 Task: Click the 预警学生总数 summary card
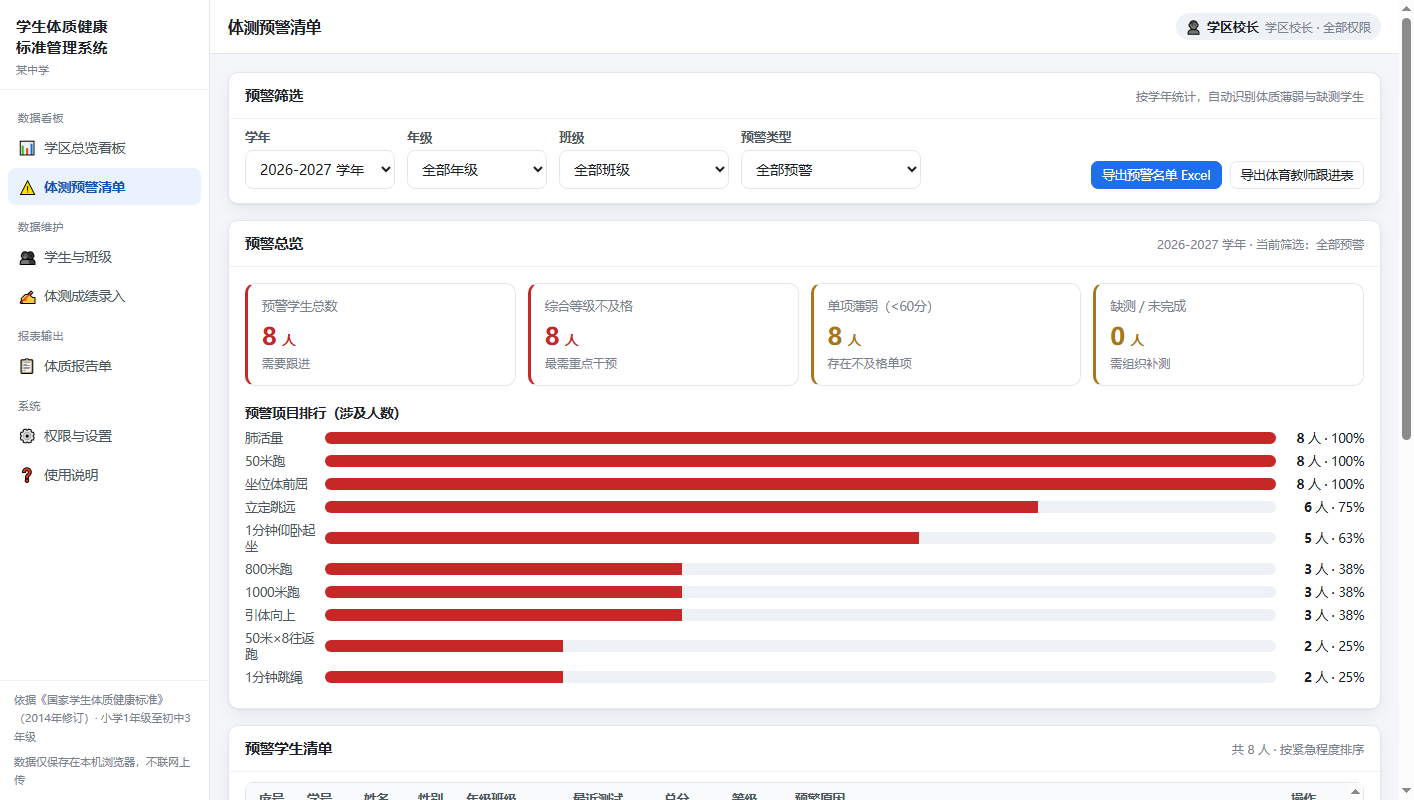(380, 334)
